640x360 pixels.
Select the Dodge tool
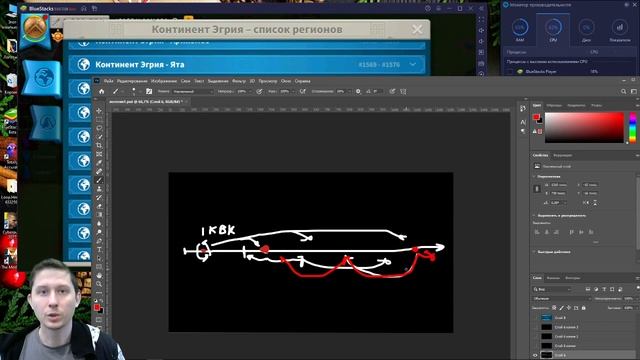pyautogui.click(x=99, y=232)
